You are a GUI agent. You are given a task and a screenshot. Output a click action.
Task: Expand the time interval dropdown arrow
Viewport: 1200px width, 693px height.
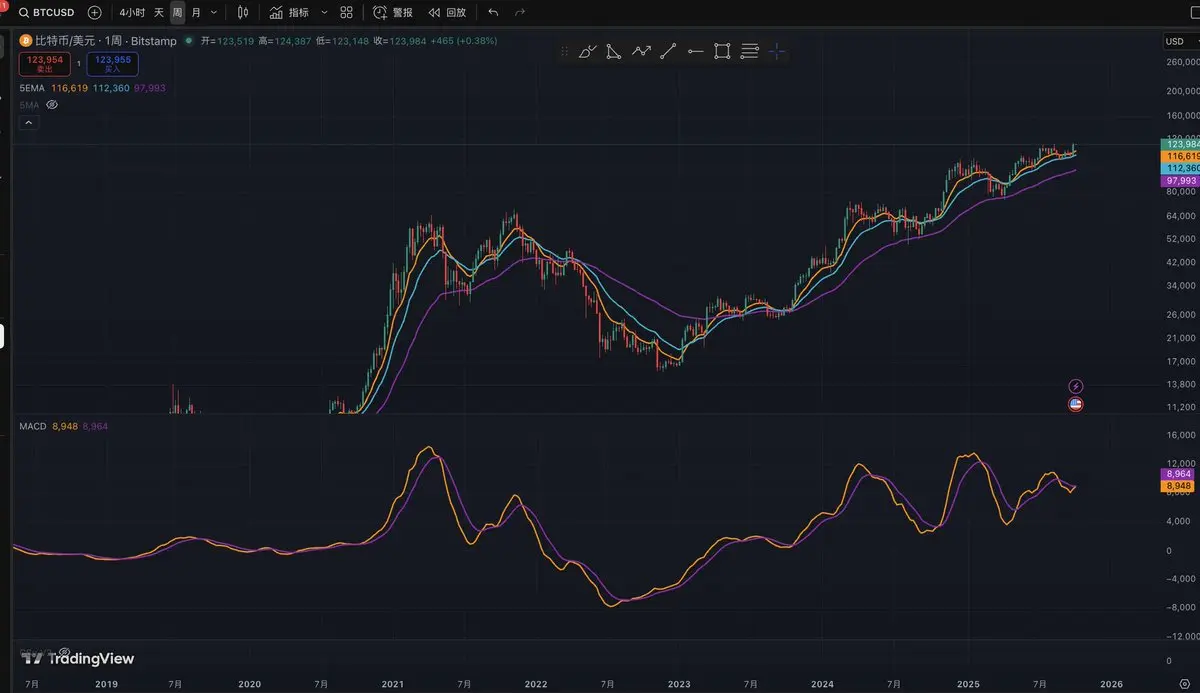214,13
